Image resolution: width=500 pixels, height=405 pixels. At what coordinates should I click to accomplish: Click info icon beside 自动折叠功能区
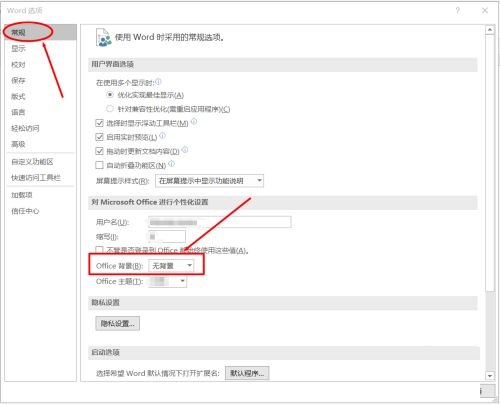[x=171, y=164]
